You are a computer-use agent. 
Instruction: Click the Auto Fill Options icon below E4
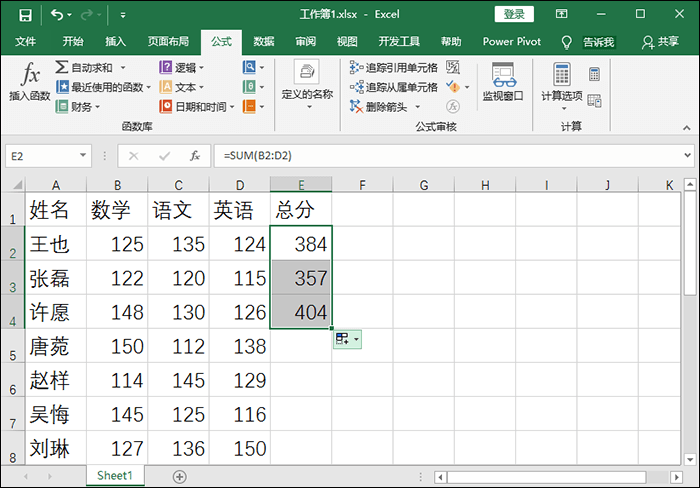[x=348, y=340]
